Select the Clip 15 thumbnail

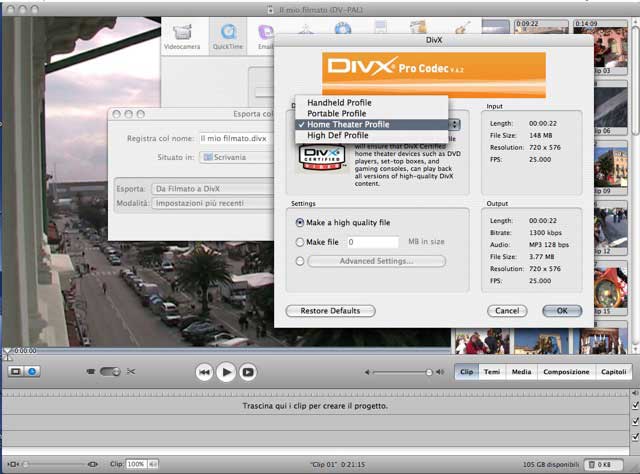pos(611,288)
